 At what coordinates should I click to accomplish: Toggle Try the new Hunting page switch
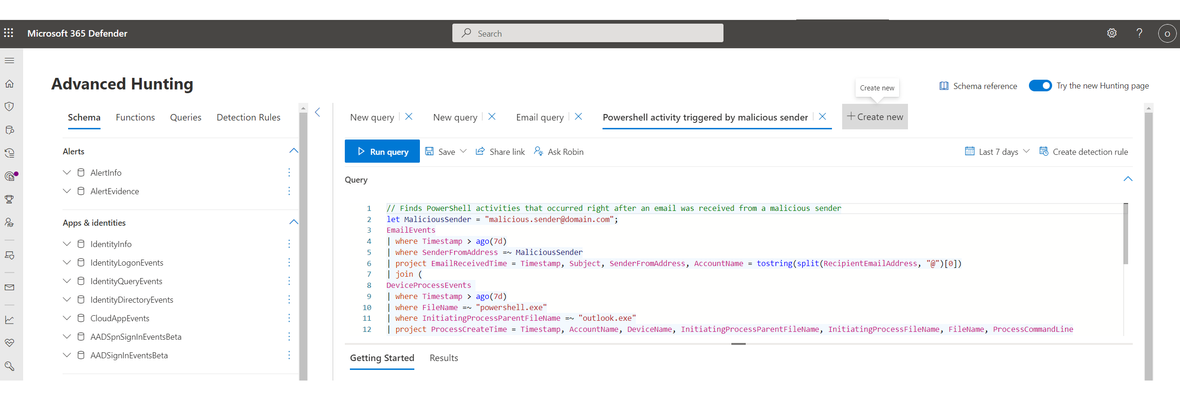point(1040,86)
